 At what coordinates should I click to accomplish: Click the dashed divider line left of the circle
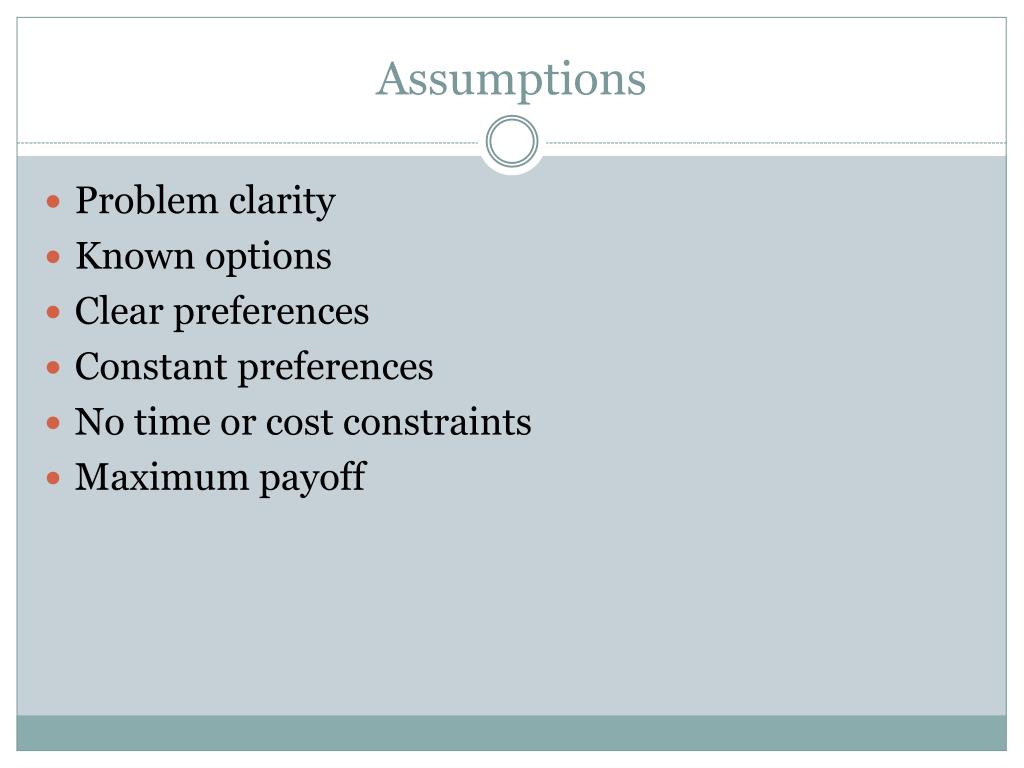(x=248, y=142)
